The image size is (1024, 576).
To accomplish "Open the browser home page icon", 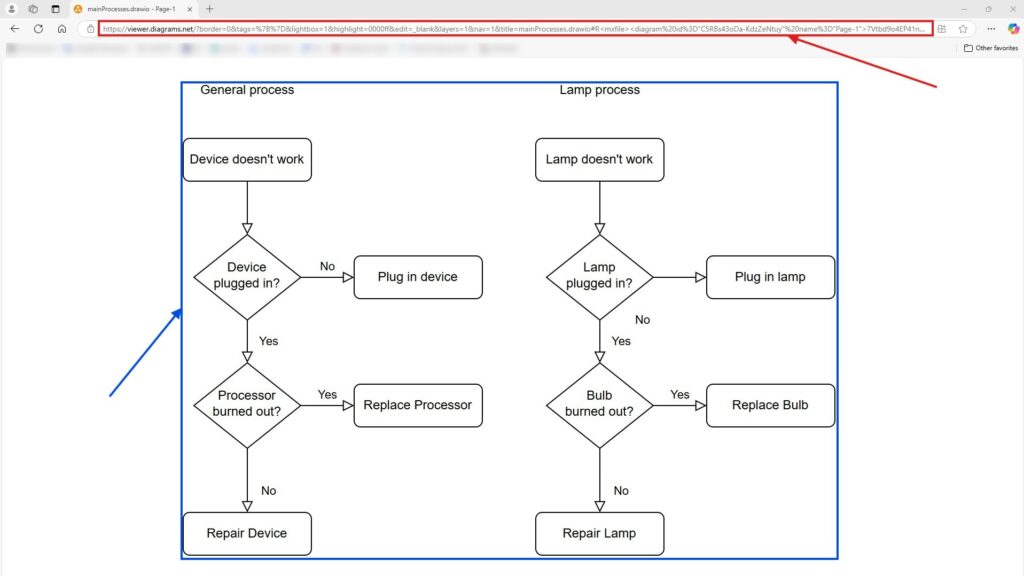I will pos(62,28).
